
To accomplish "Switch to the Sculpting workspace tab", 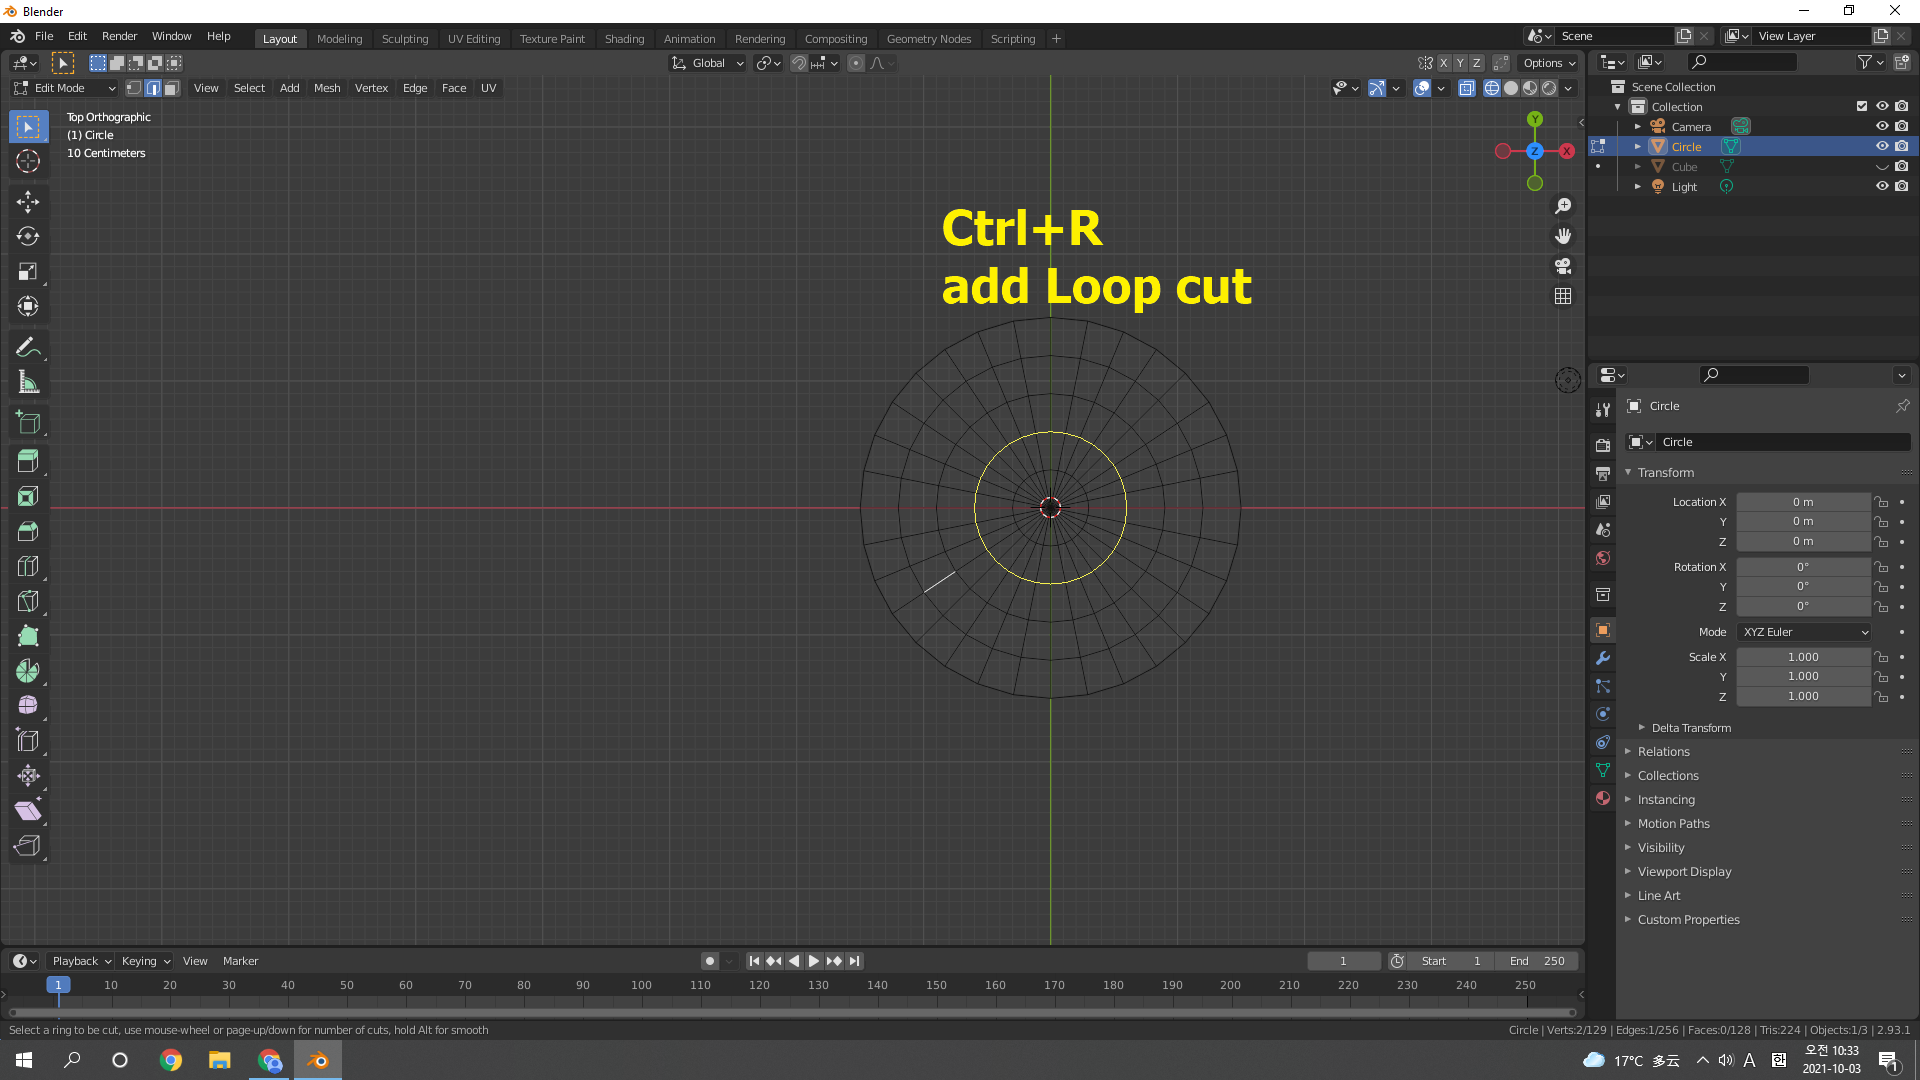I will (x=404, y=39).
